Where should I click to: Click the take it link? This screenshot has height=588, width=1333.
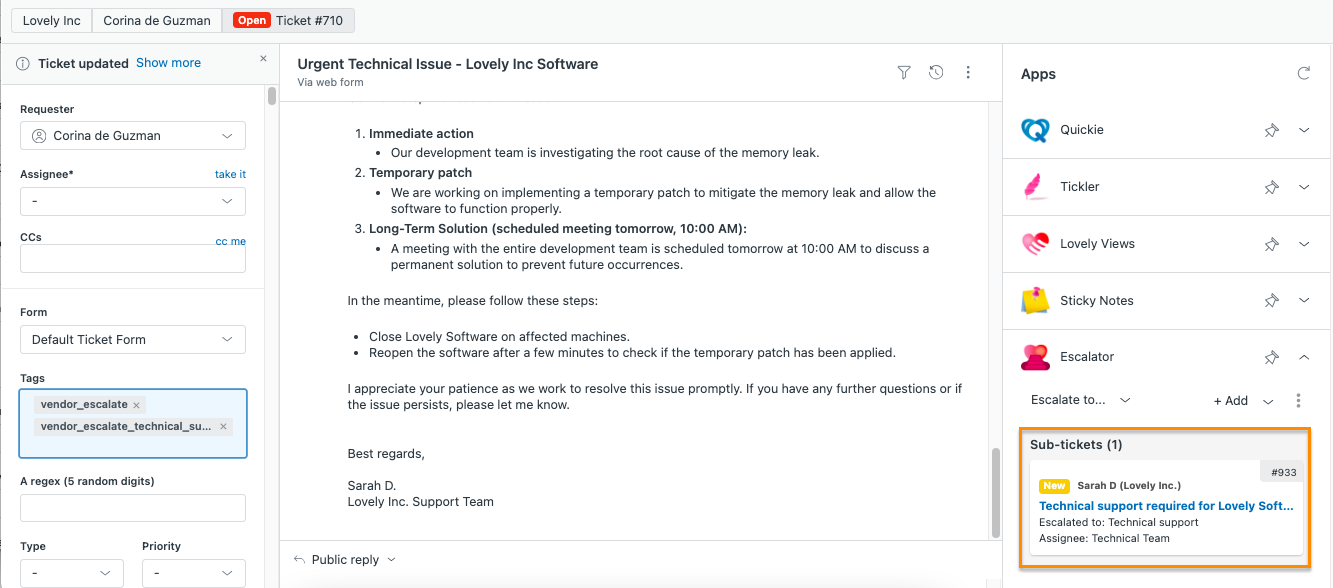(x=230, y=174)
